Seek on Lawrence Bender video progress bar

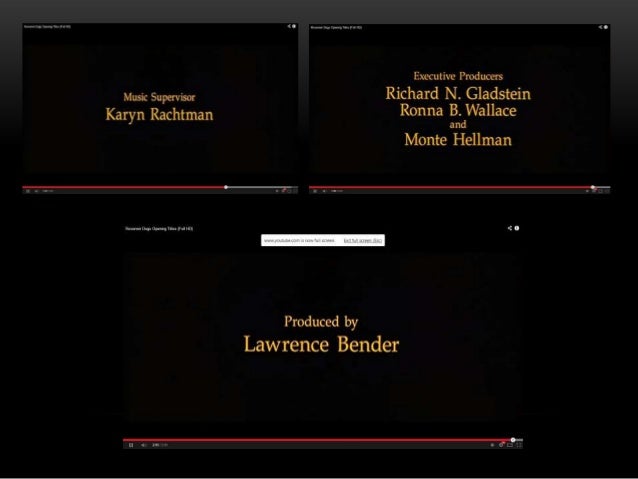[x=323, y=440]
